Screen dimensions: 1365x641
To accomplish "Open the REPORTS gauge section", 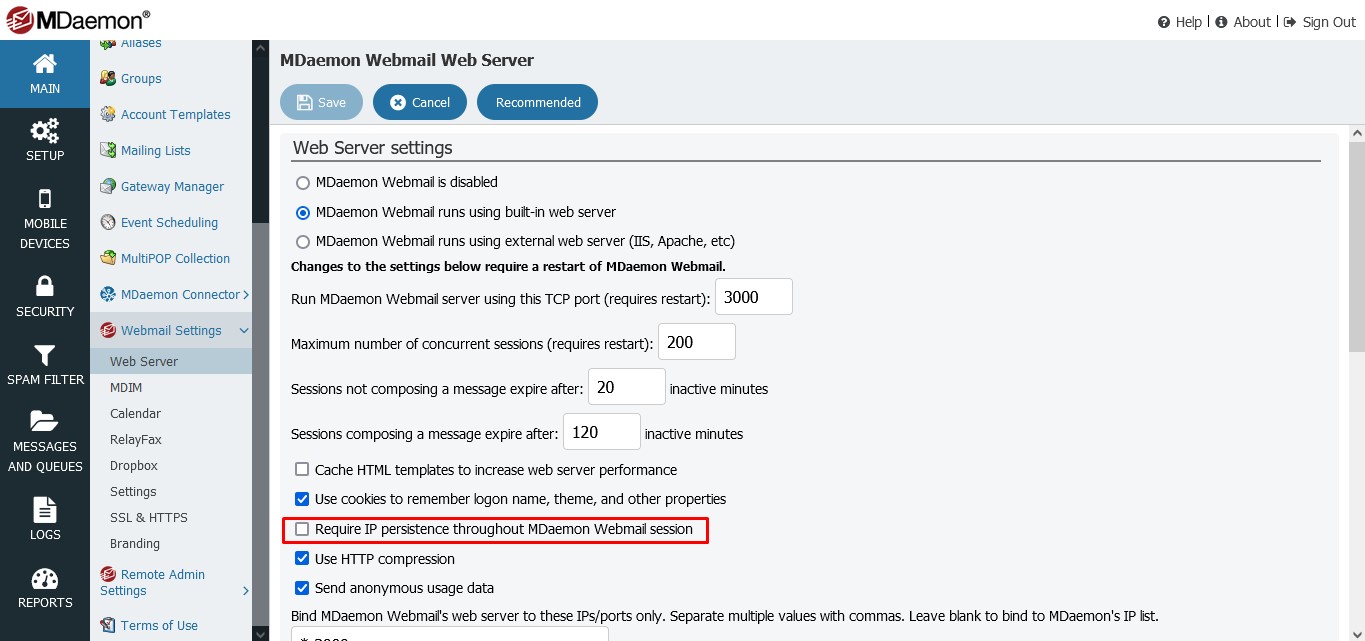I will tap(45, 588).
